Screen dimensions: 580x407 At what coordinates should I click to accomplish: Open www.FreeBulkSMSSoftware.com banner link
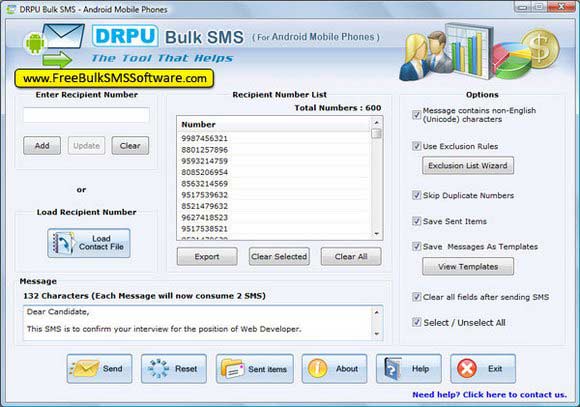pyautogui.click(x=114, y=78)
